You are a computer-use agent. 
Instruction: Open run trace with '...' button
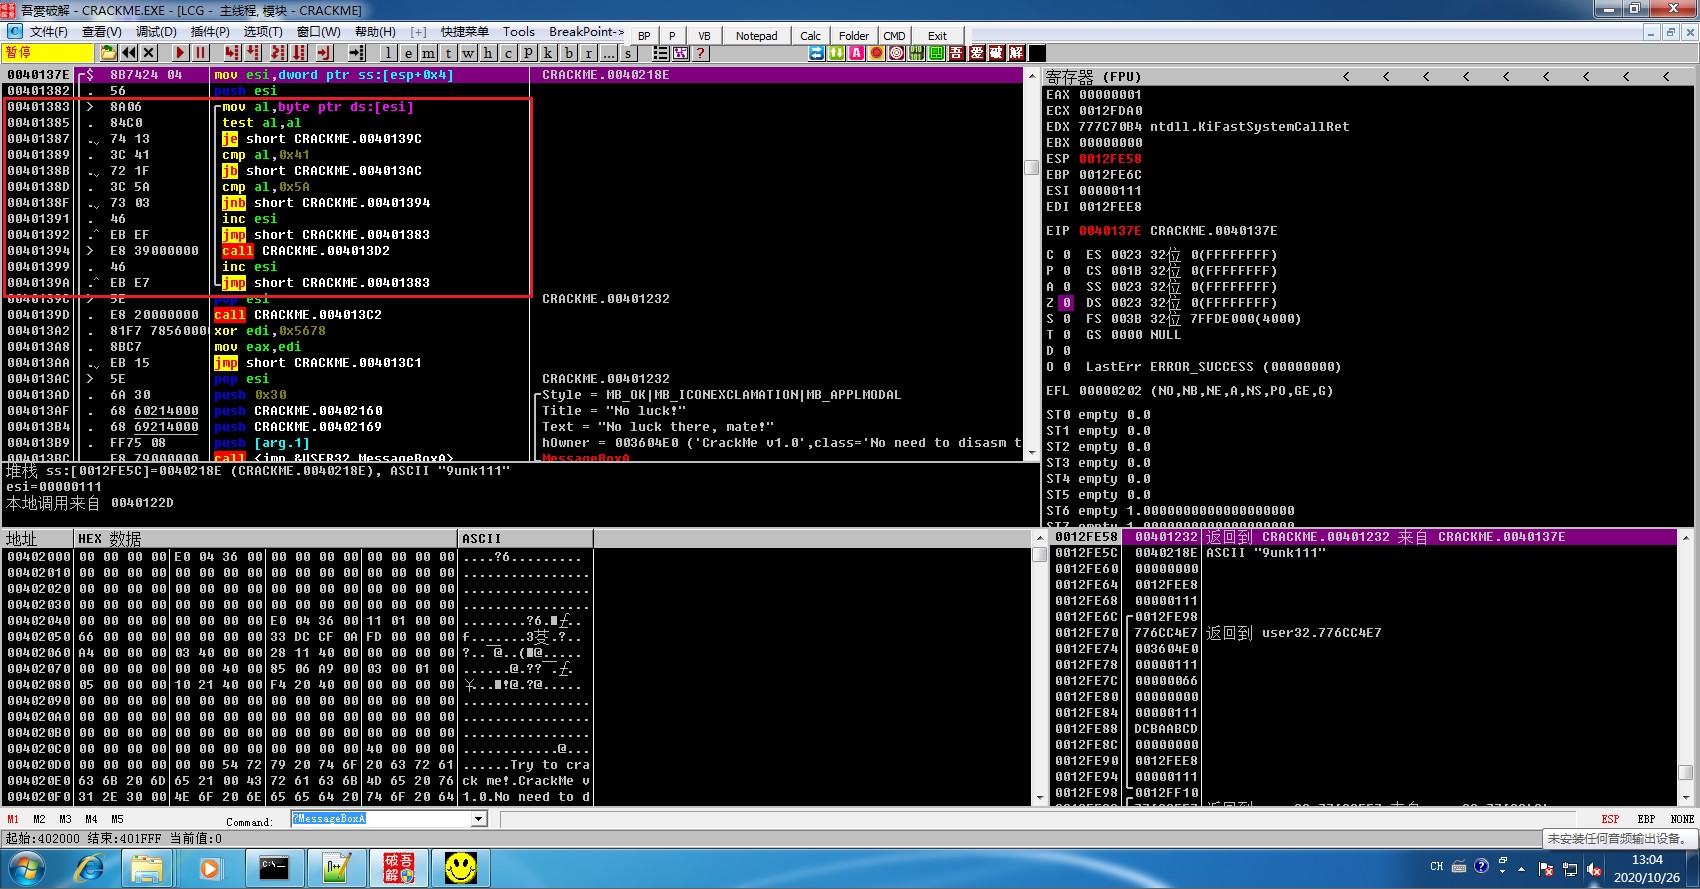608,53
